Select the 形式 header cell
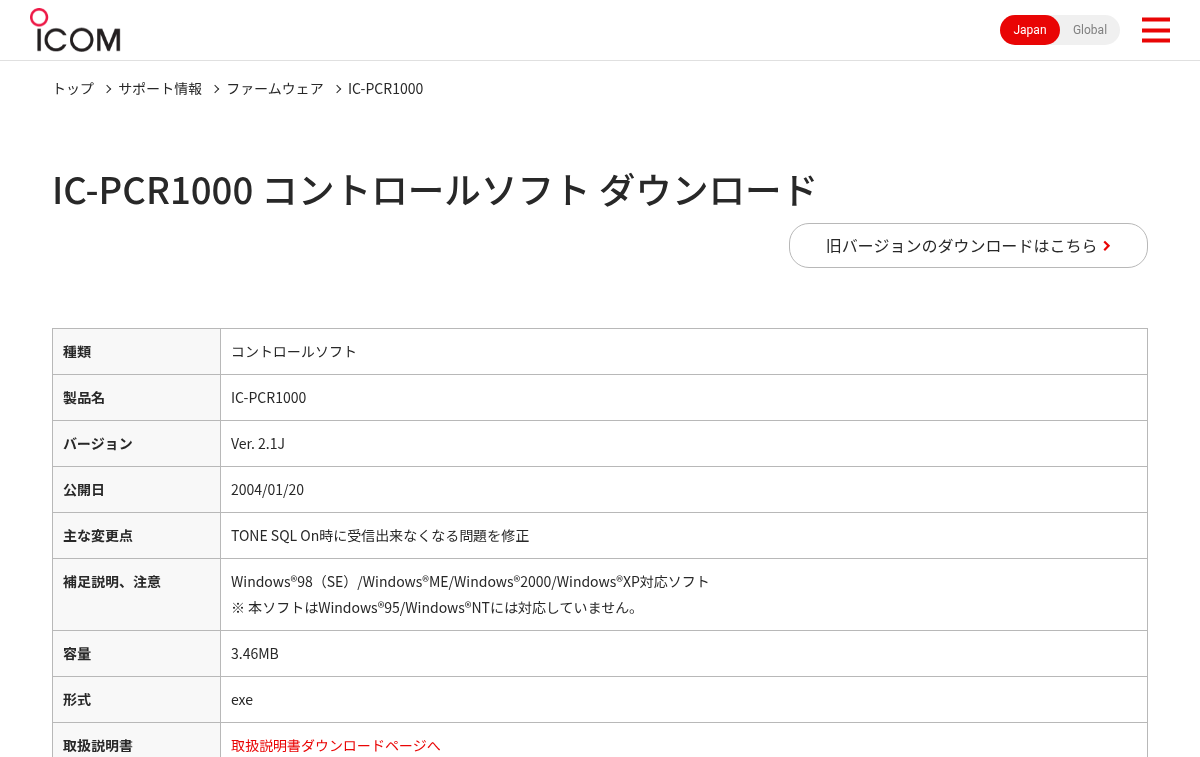 pos(136,699)
